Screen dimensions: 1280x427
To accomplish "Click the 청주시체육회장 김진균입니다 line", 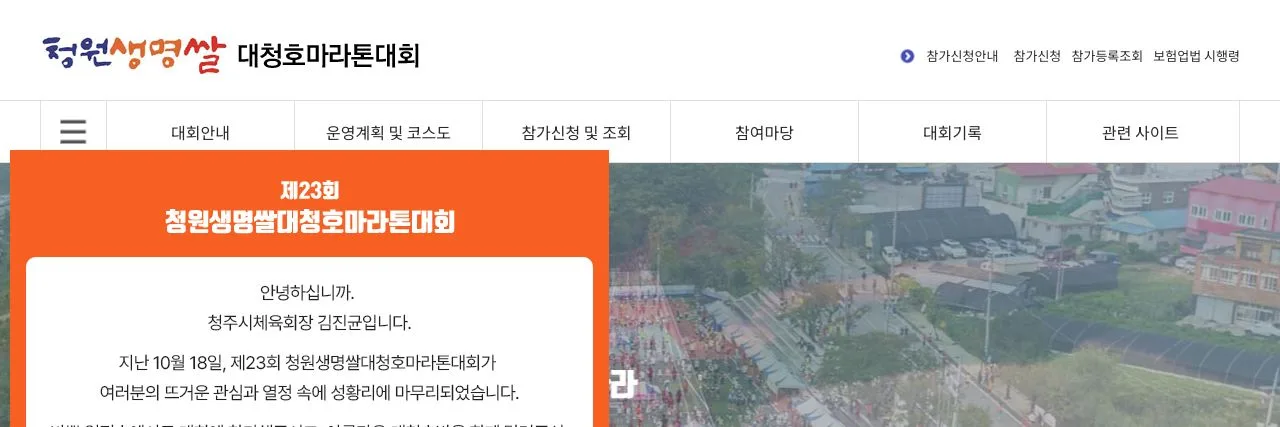I will 309,323.
